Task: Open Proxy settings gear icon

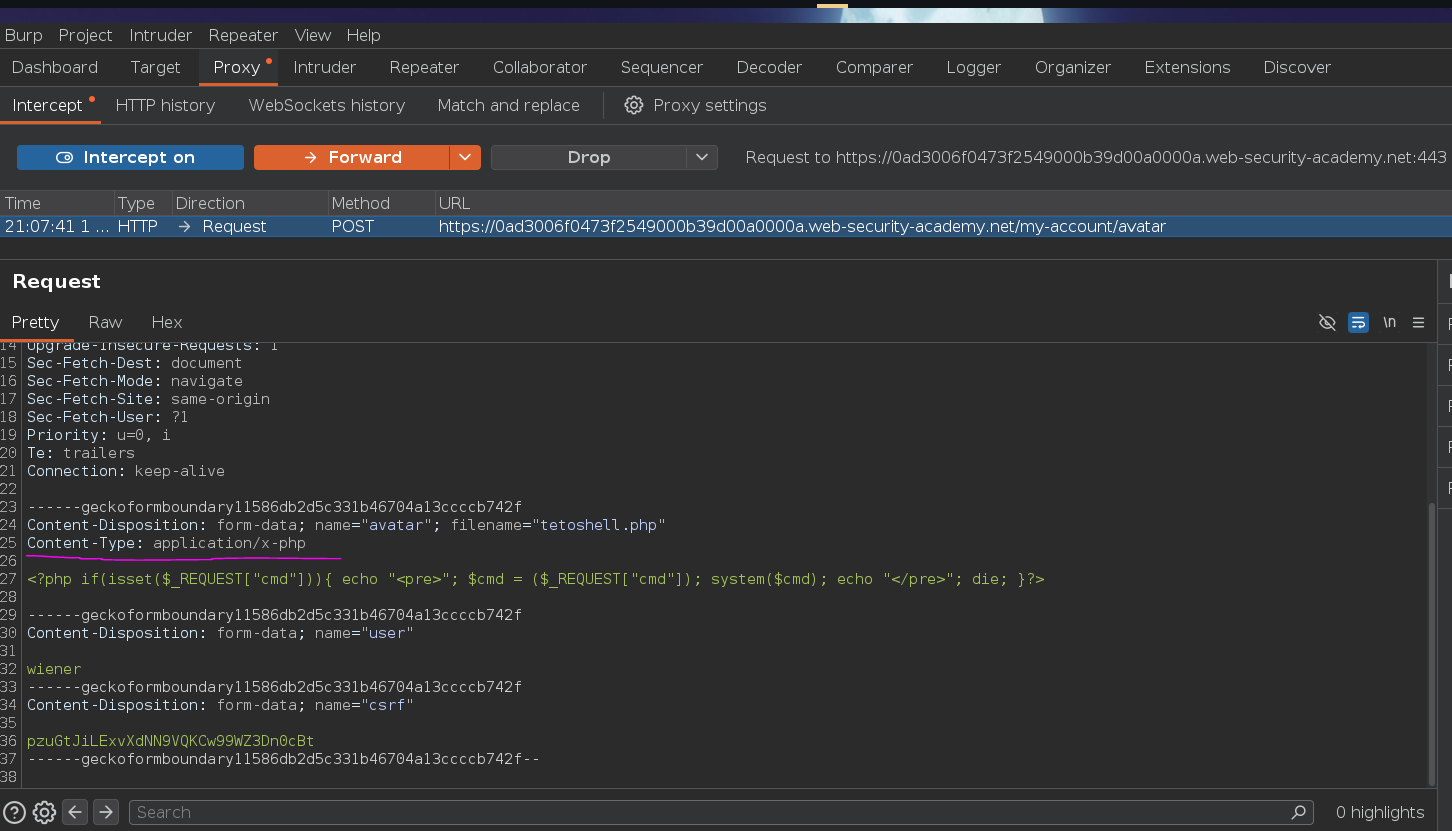Action: point(634,105)
